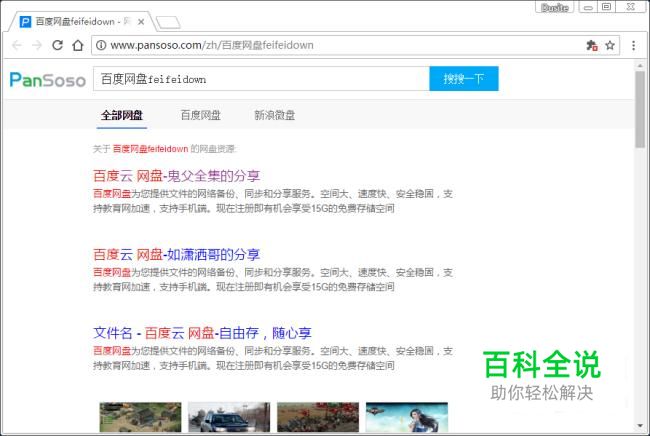Open the extension puzzle icon in address bar

coord(592,45)
